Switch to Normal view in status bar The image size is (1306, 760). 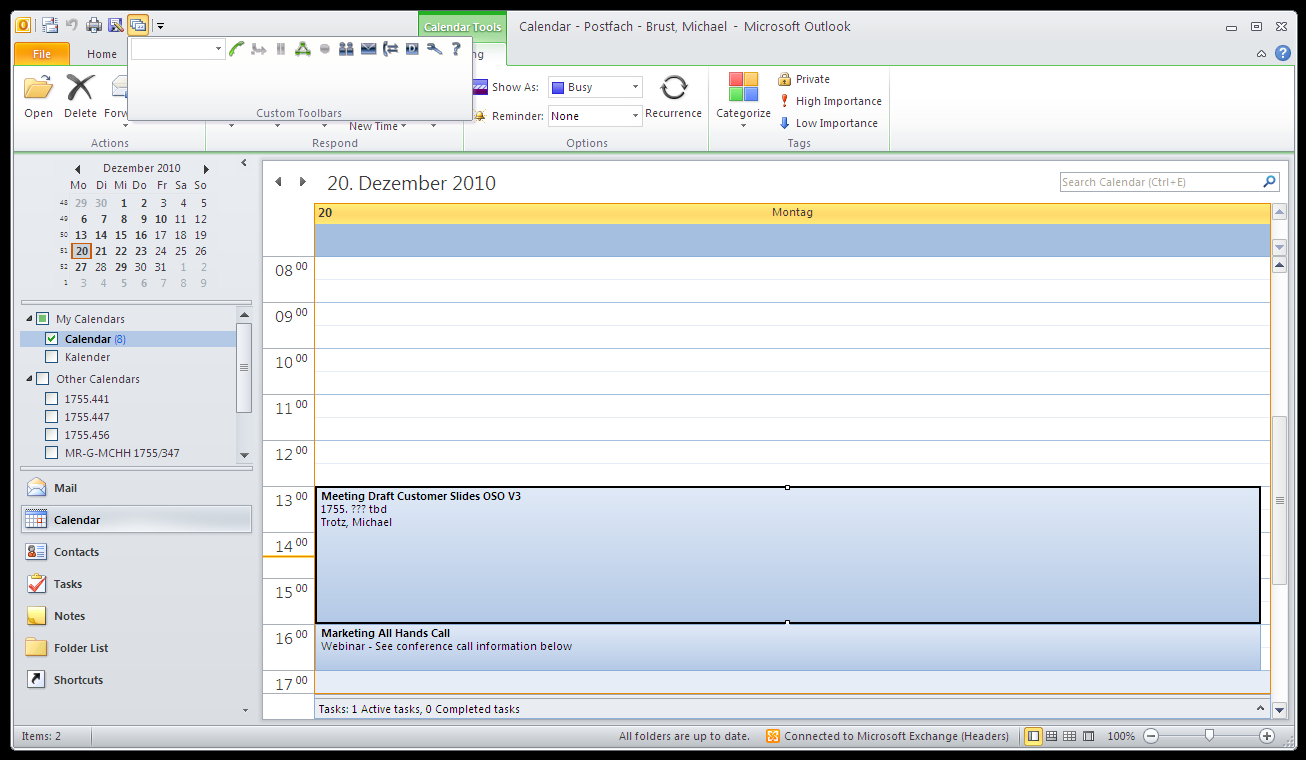point(1034,736)
